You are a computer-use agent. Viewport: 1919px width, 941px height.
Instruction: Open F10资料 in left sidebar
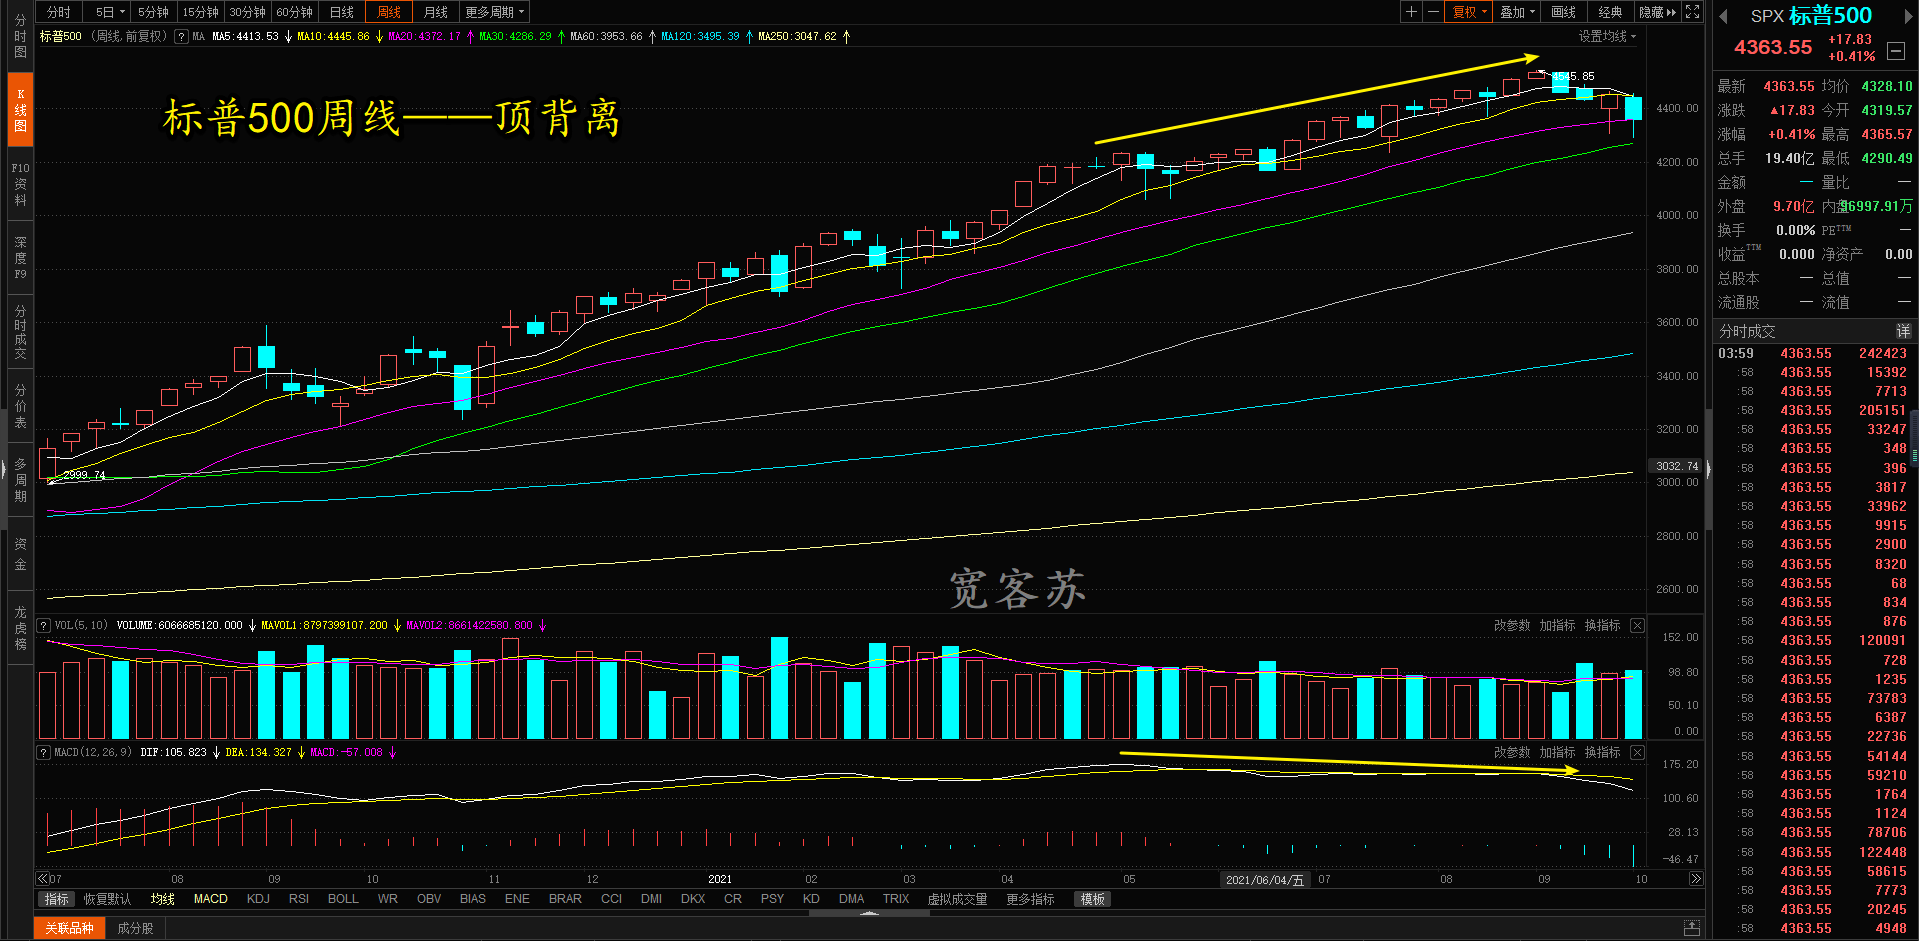click(x=20, y=184)
